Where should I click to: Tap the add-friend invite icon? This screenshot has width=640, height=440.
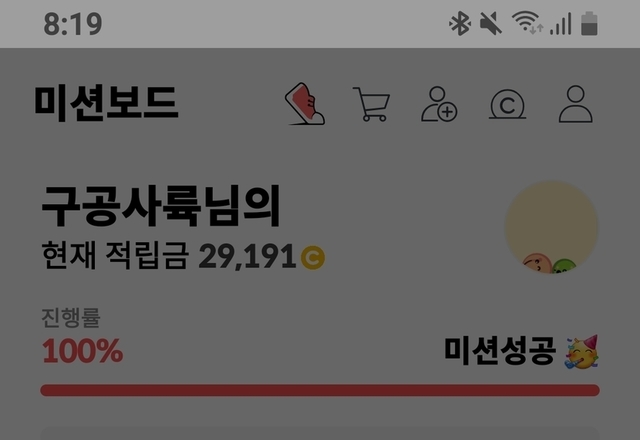[439, 104]
